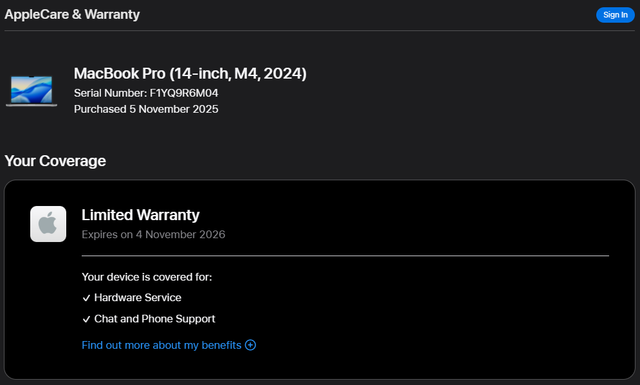Click the checkmark icon beside Hardware Service
Screen dimensions: 640x385
tap(86, 298)
